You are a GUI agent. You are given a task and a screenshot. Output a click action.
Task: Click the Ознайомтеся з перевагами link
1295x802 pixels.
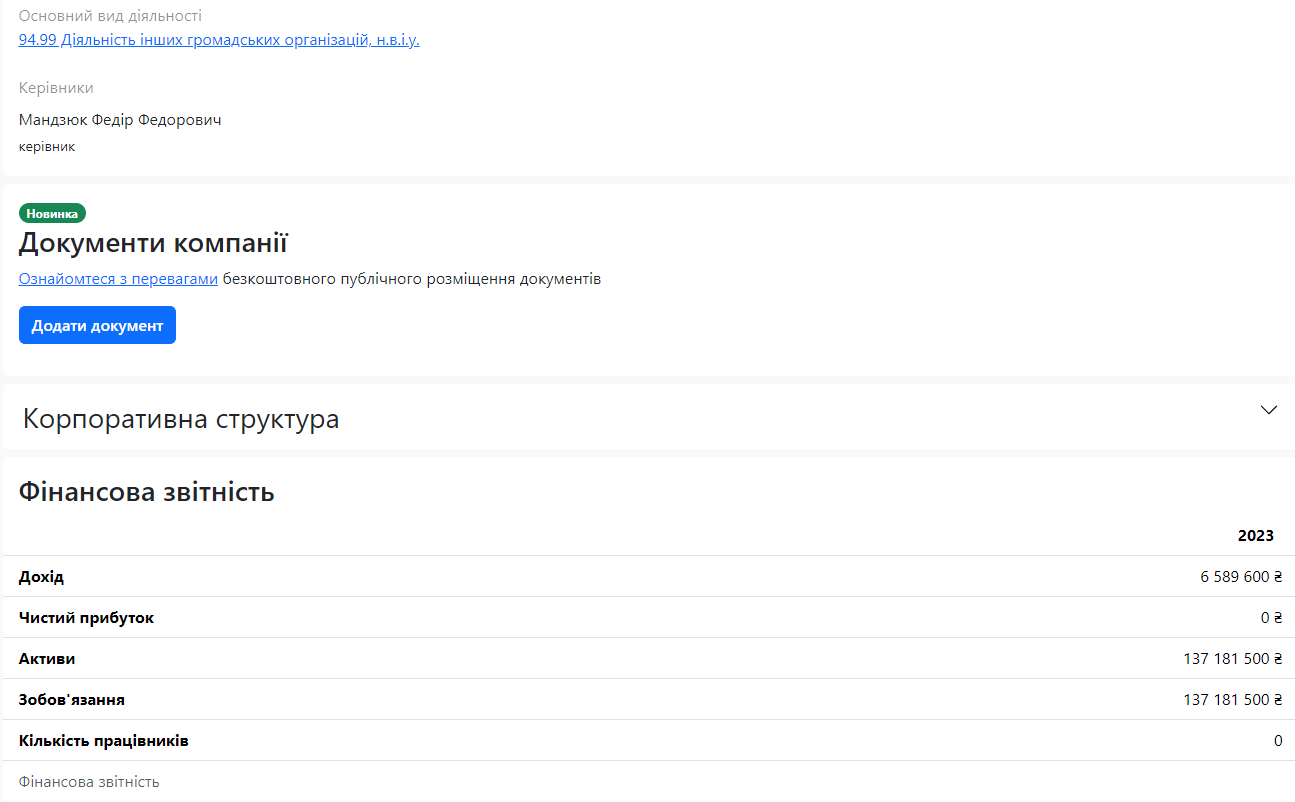tap(118, 279)
